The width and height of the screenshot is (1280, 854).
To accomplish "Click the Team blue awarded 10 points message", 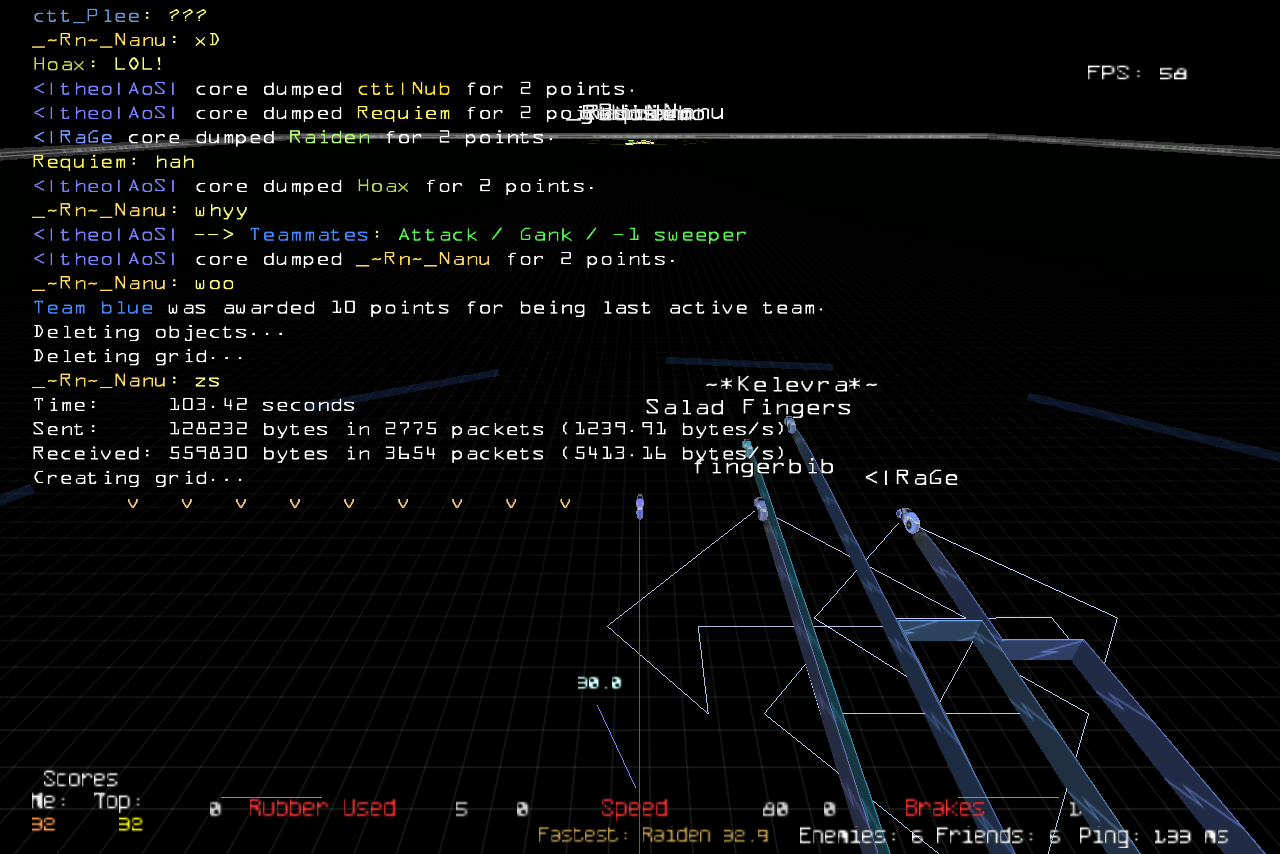I will coord(428,308).
